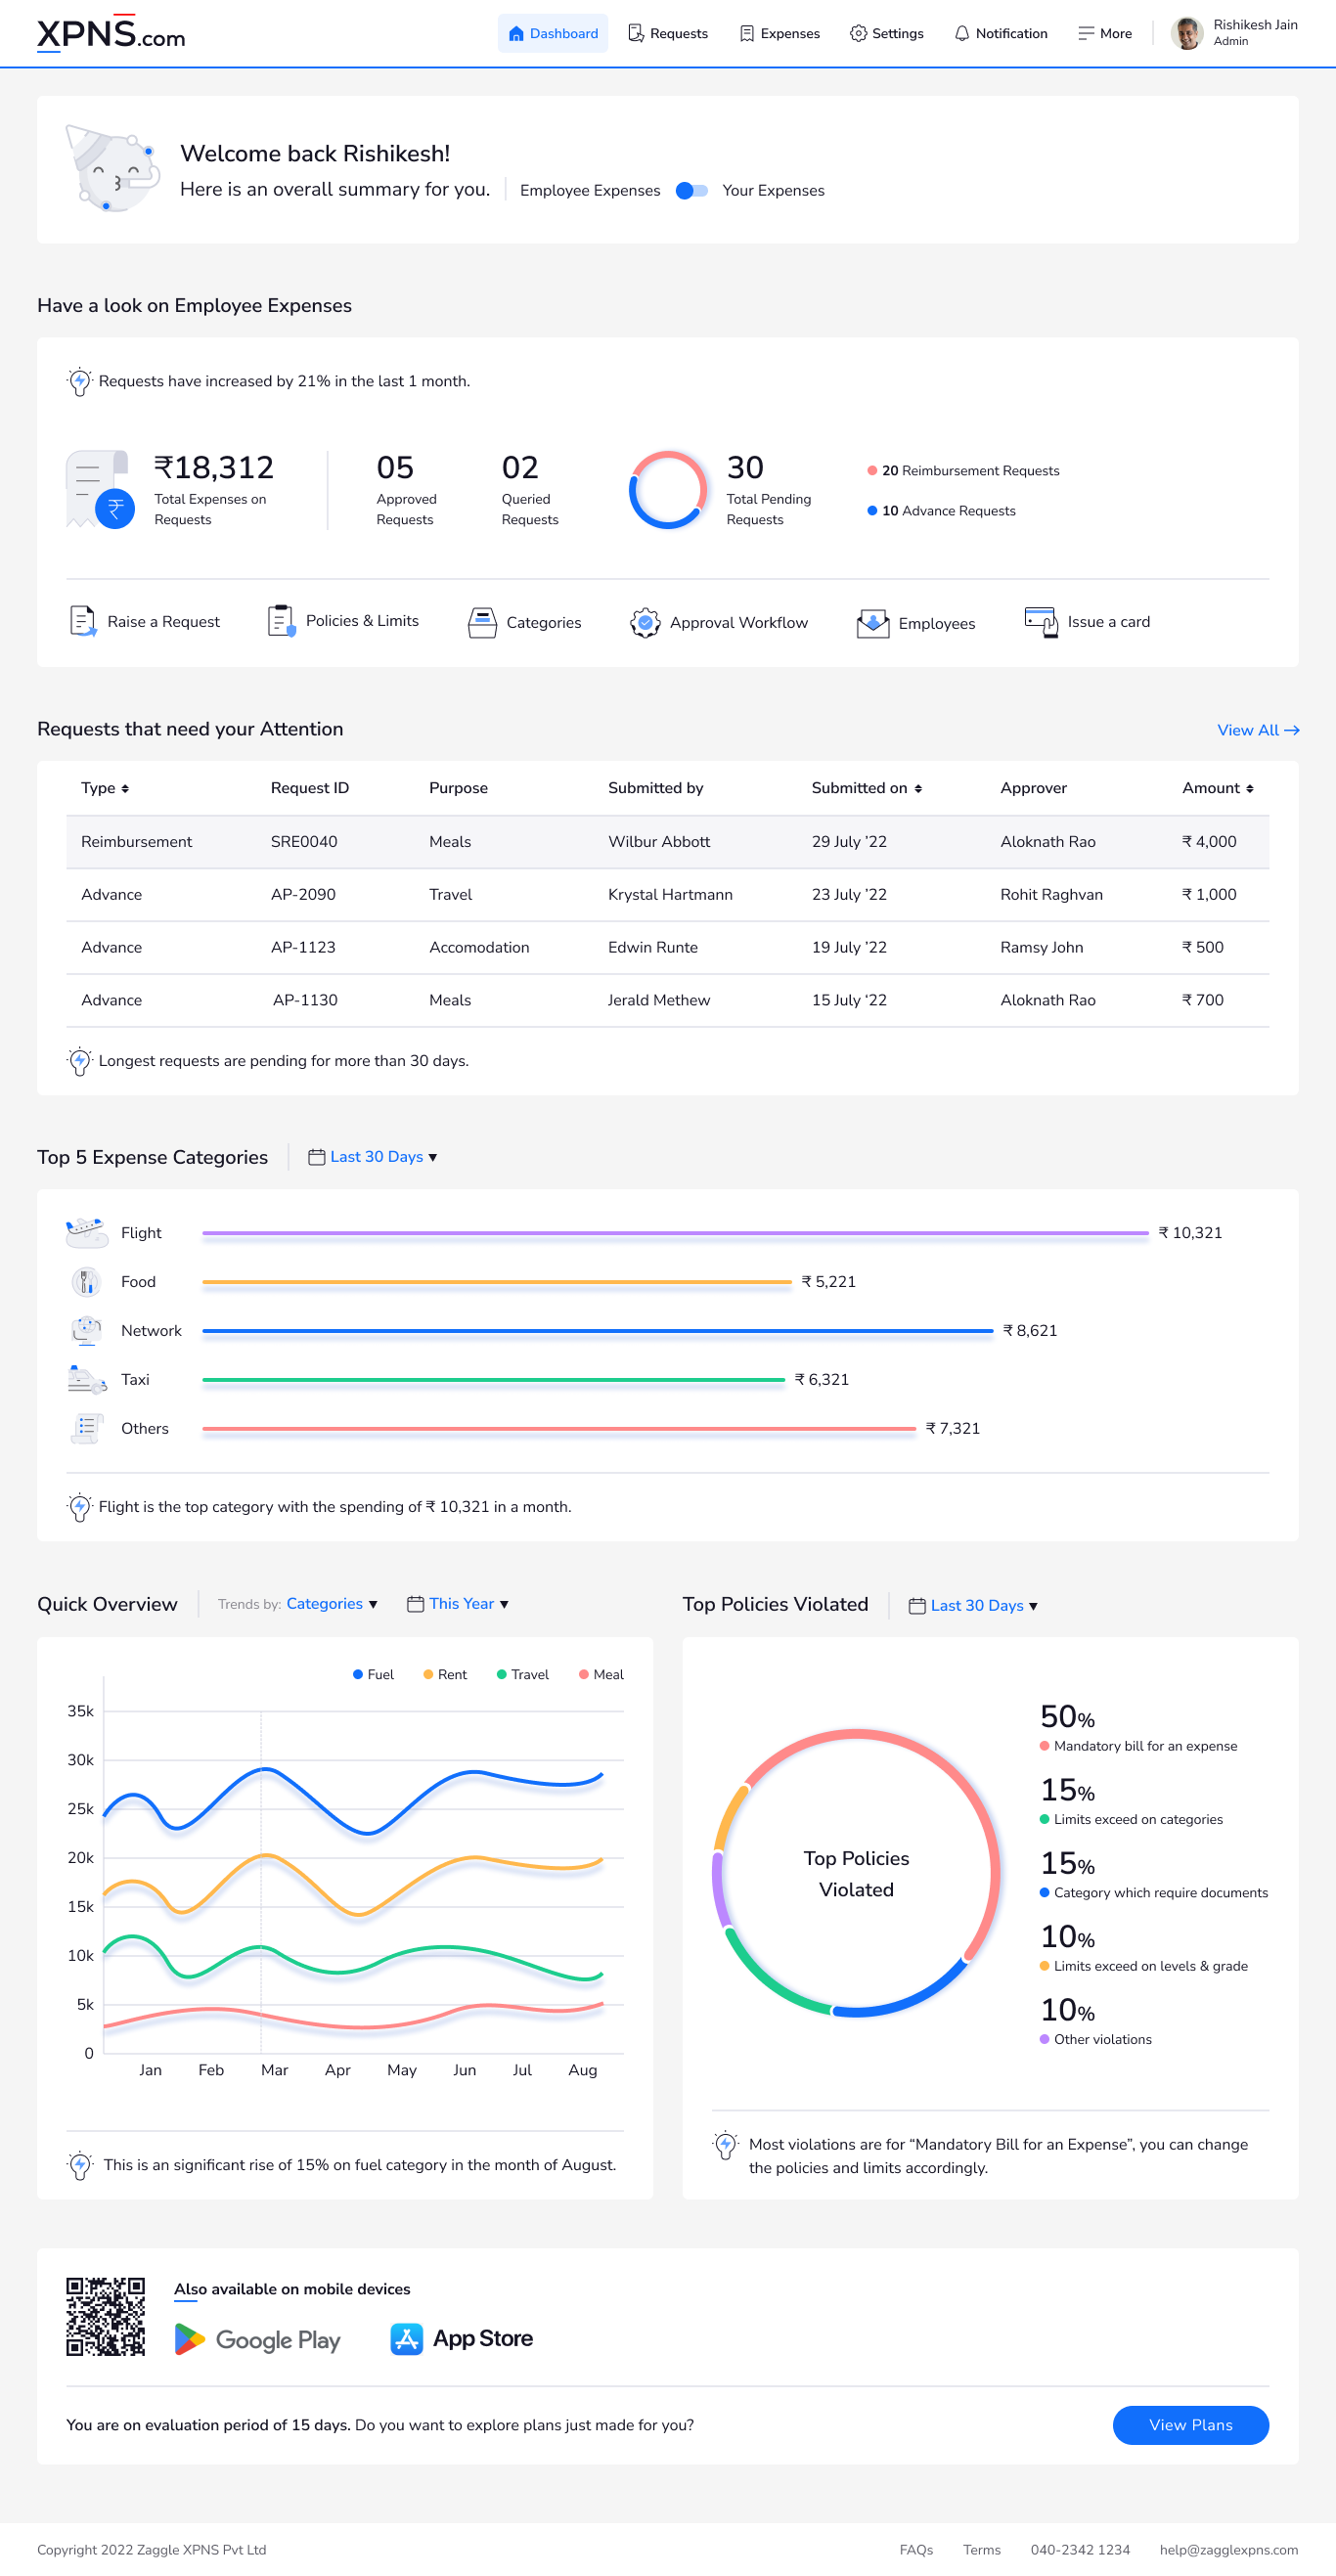Sort table by Type column
1336x2576 pixels.
tap(105, 788)
